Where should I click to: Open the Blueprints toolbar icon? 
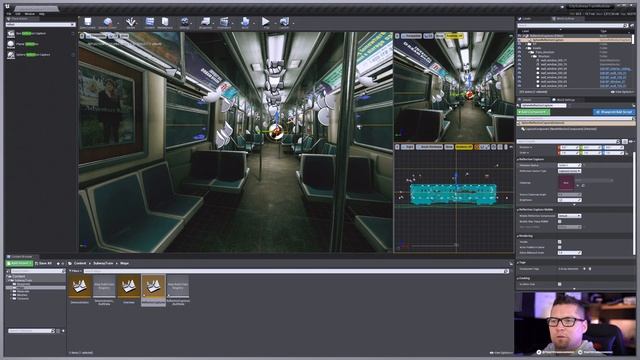point(205,23)
